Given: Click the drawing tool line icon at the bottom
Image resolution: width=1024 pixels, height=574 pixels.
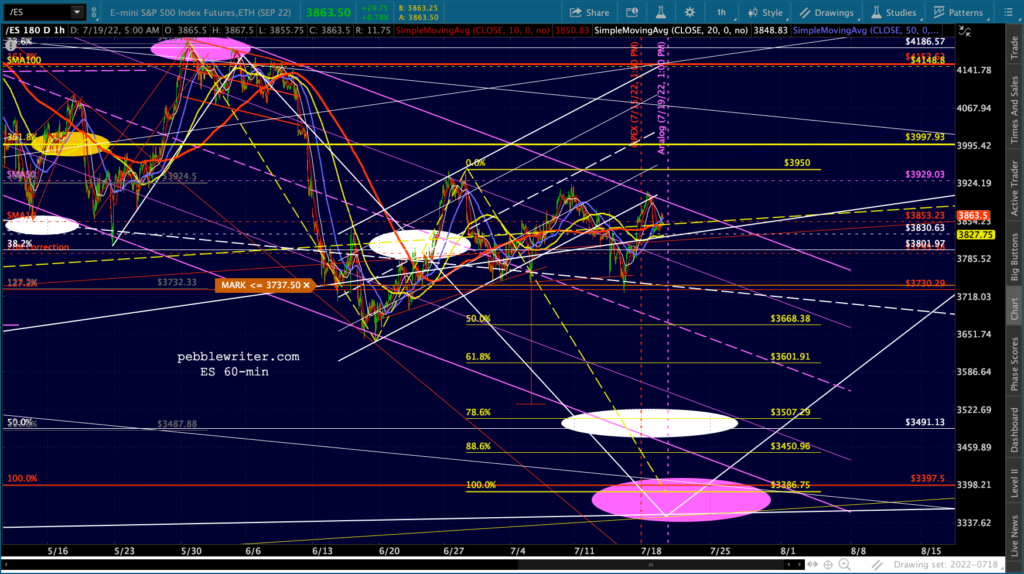Looking at the screenshot, I should click(877, 564).
